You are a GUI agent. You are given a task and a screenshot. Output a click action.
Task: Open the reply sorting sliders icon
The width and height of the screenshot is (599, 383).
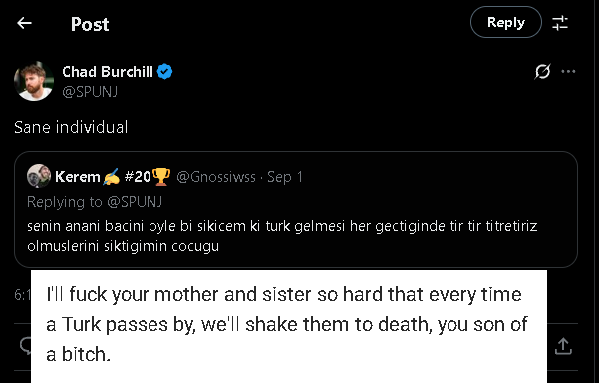point(560,23)
